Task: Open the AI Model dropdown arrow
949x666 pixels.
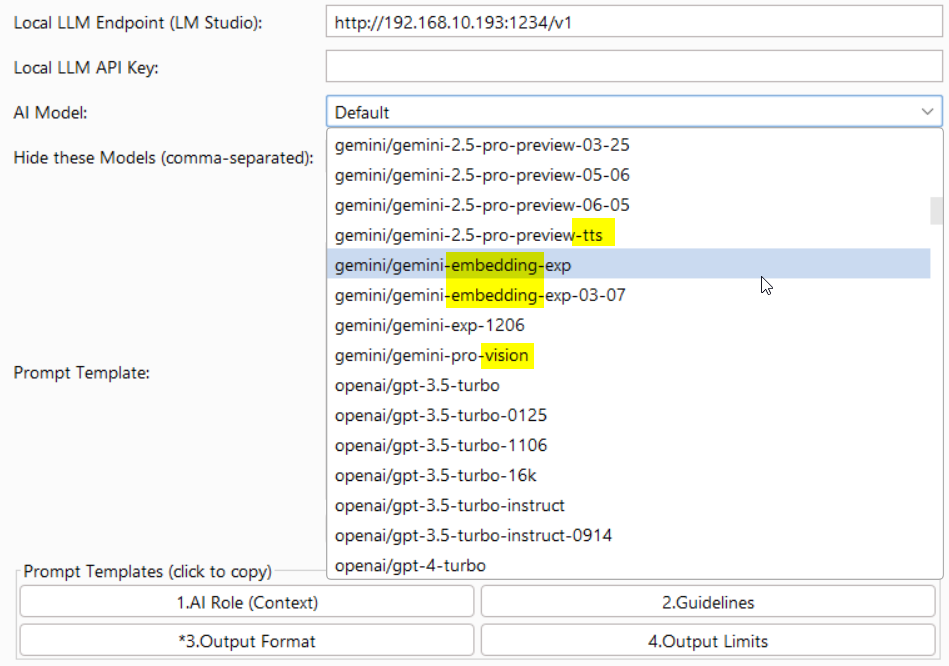Action: pyautogui.click(x=927, y=112)
